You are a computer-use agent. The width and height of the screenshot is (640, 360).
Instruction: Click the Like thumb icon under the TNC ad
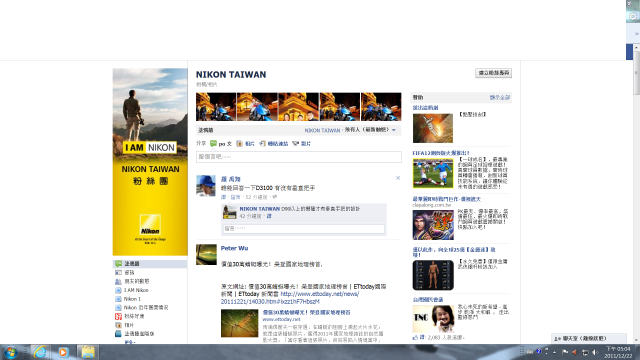(415, 338)
